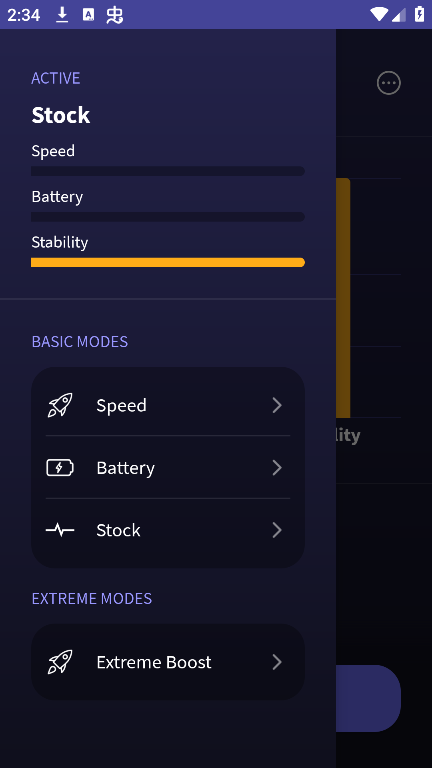
Task: Open the Extreme Boost chevron arrow
Action: coord(277,662)
